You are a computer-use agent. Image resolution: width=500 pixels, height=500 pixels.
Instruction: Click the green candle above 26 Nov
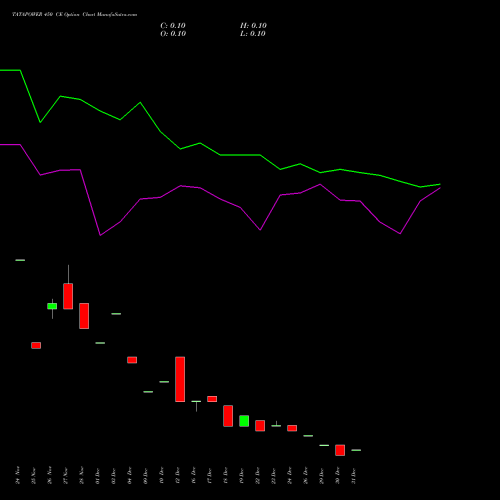pyautogui.click(x=52, y=306)
